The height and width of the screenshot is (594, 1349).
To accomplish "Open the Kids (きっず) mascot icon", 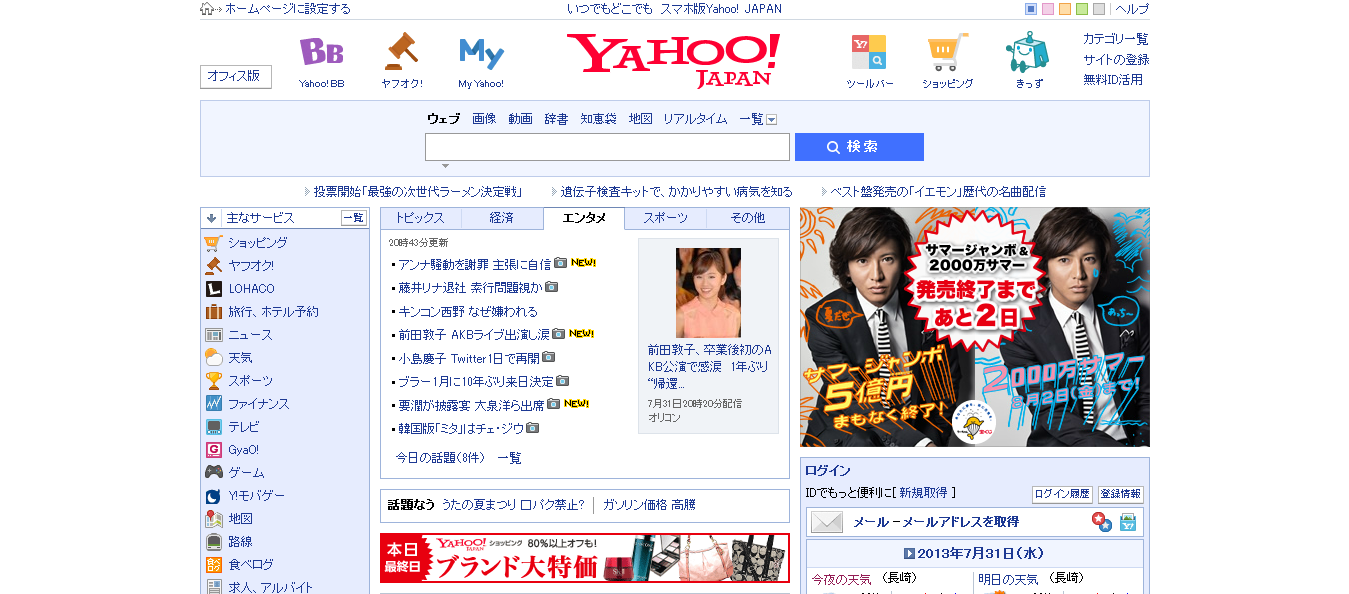I will tap(1027, 52).
